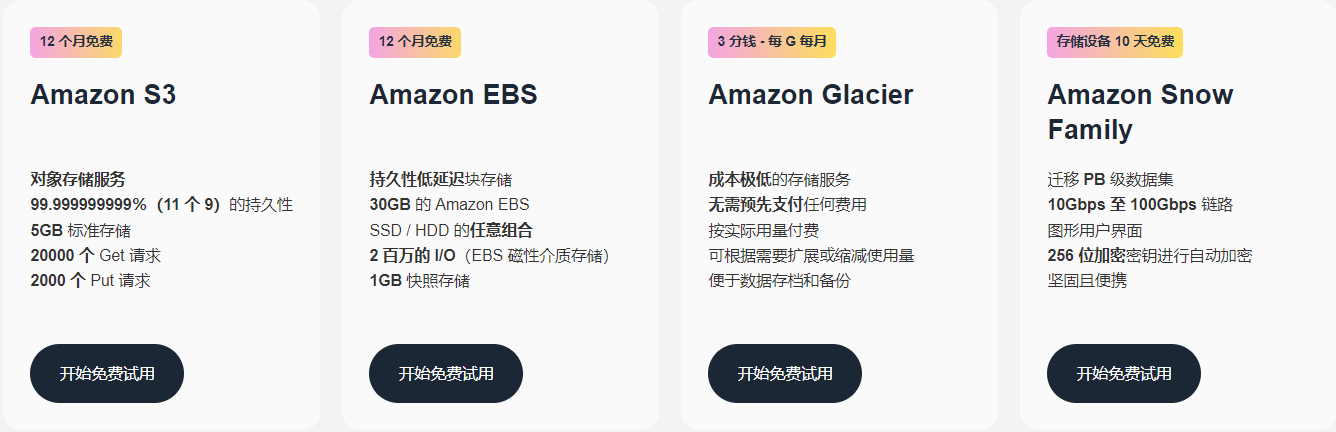Image resolution: width=1336 pixels, height=432 pixels.
Task: Begin the Amazon Snow Family free trial
Action: (1124, 374)
